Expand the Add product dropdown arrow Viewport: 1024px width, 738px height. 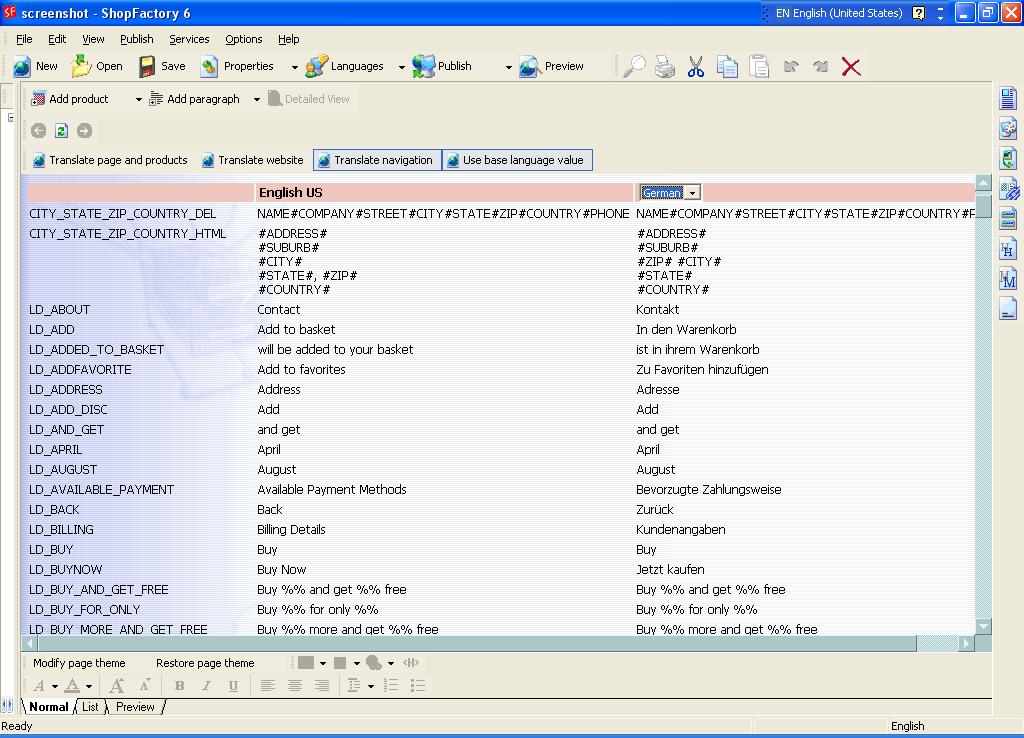coord(138,99)
